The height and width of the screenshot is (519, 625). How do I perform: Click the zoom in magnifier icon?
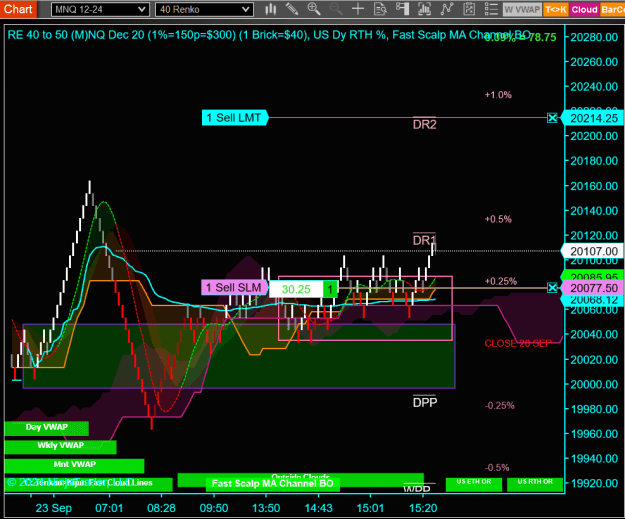pyautogui.click(x=314, y=9)
